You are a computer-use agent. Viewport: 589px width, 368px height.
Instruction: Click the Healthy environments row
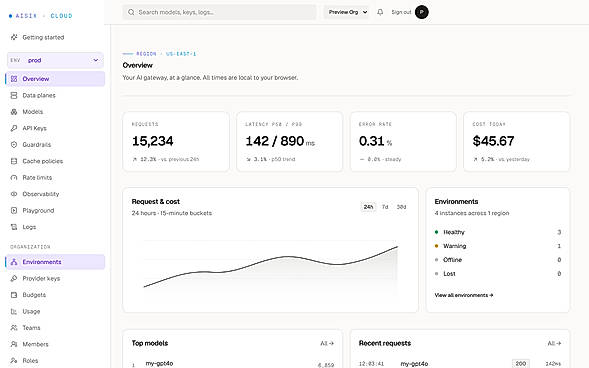point(498,232)
